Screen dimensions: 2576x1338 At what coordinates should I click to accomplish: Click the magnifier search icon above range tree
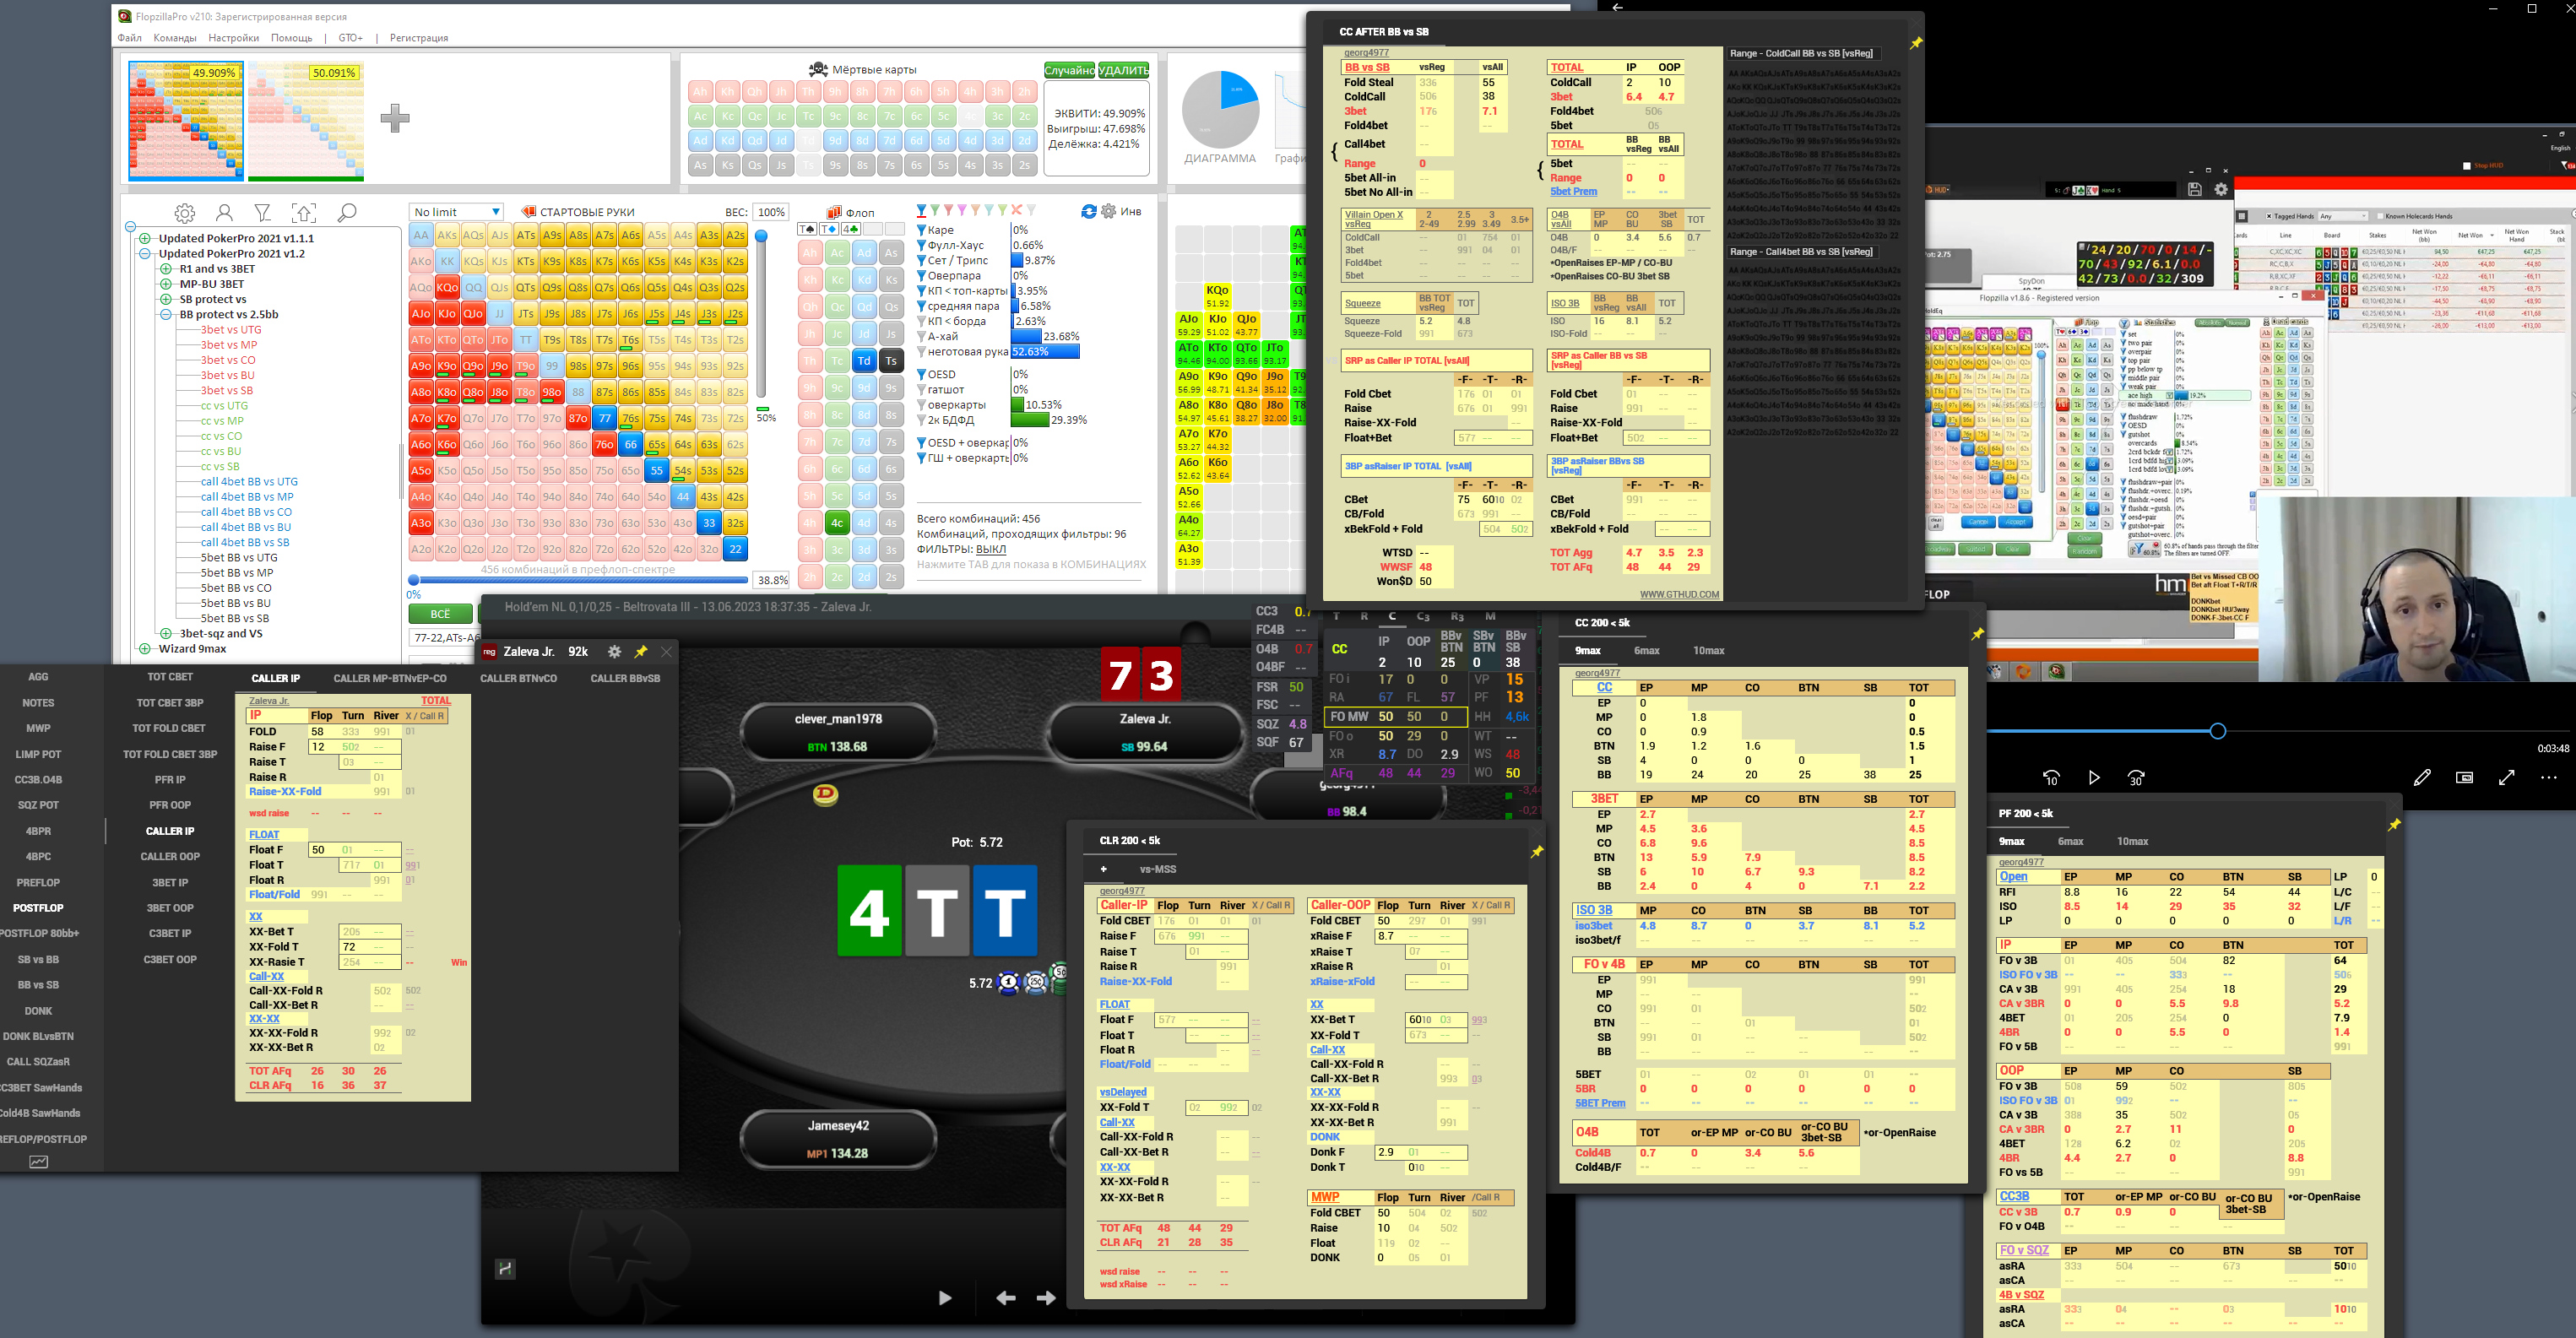coord(346,213)
